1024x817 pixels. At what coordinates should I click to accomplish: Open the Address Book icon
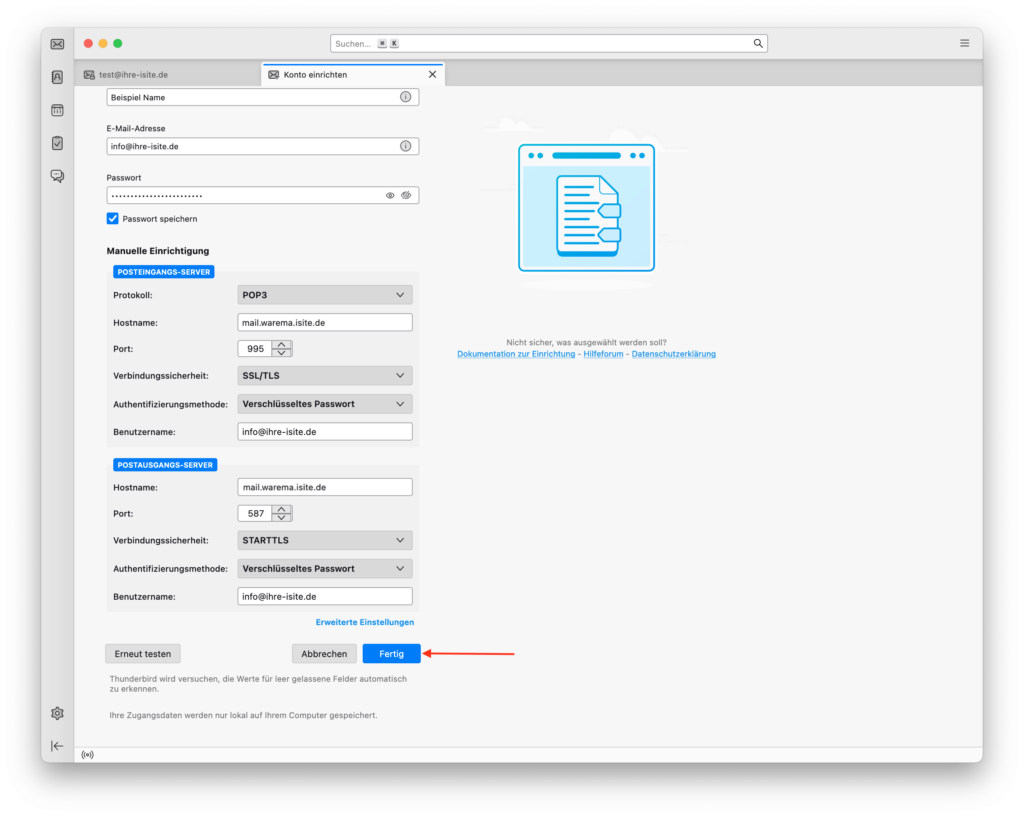pyautogui.click(x=57, y=77)
